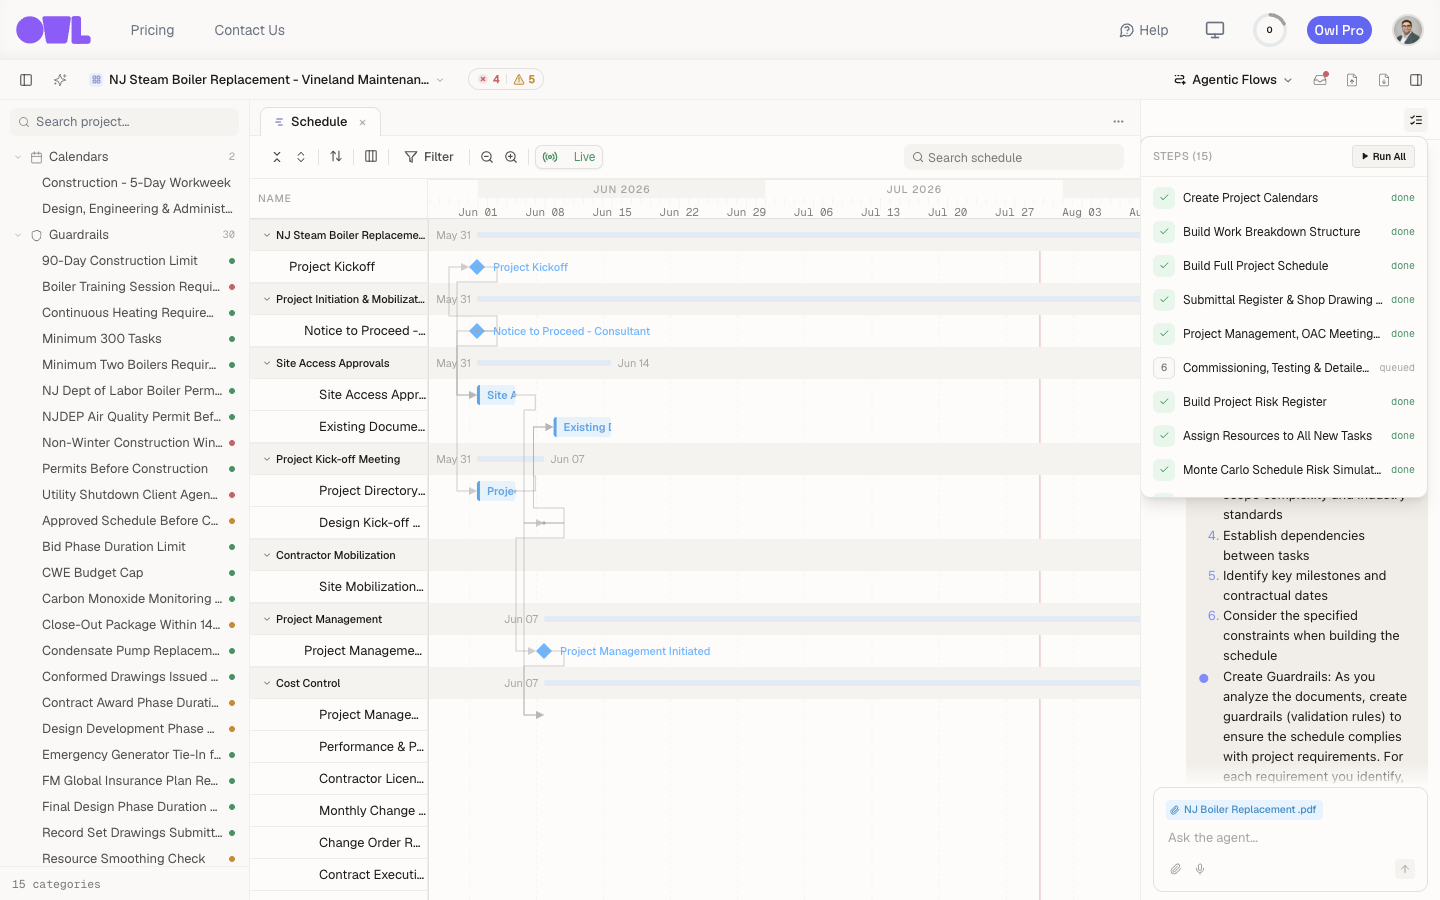Image resolution: width=1440 pixels, height=900 pixels.
Task: Open the project name dropdown
Action: point(440,80)
